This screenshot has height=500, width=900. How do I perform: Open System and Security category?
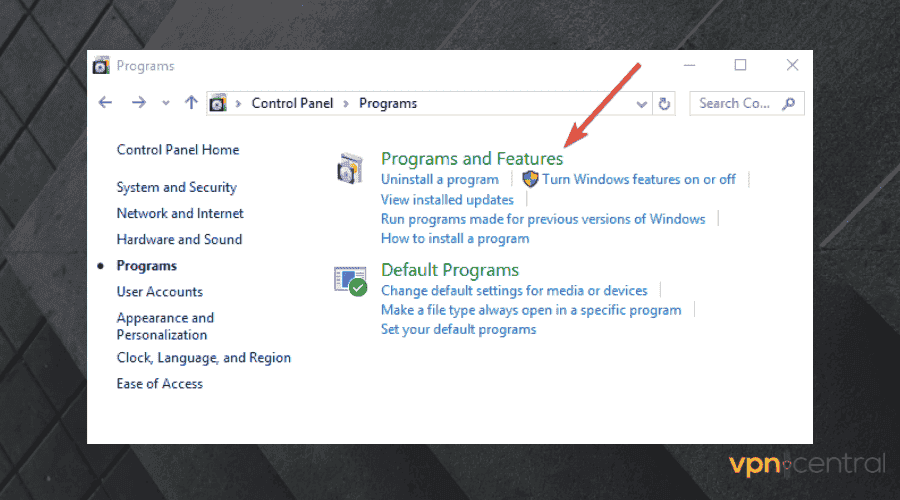pyautogui.click(x=176, y=188)
